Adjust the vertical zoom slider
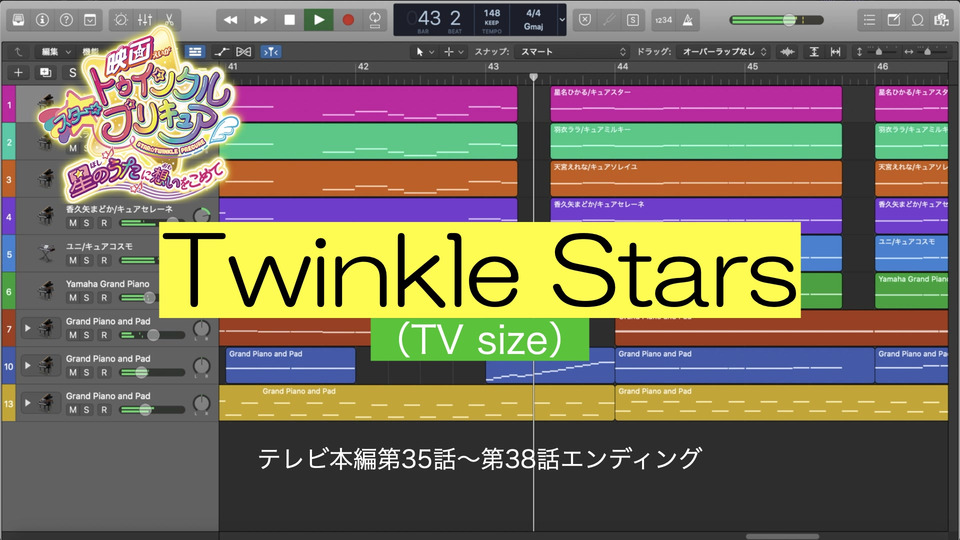The height and width of the screenshot is (540, 960). click(877, 52)
